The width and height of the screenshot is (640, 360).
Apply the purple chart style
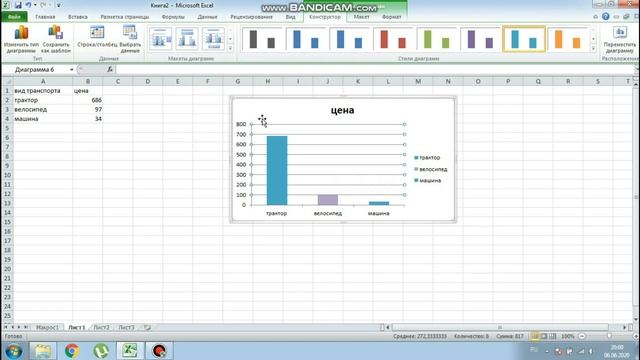[x=480, y=39]
